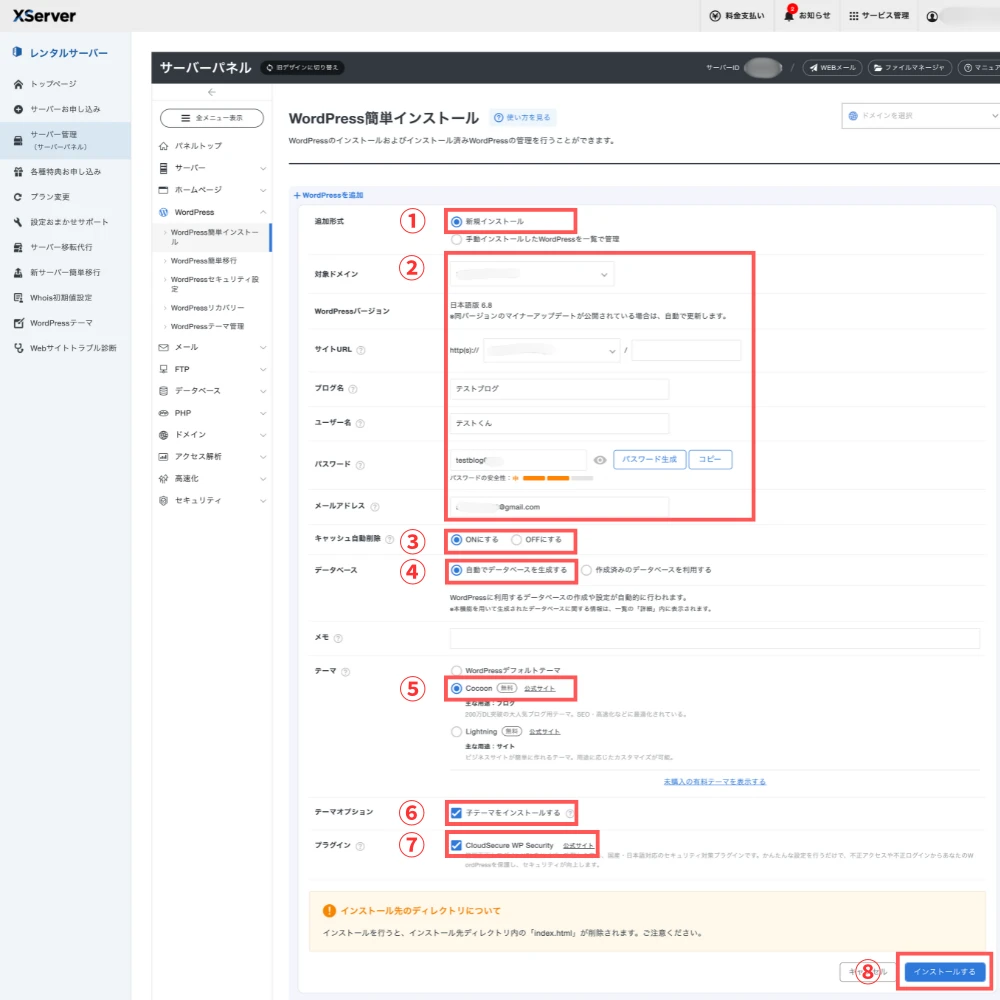
Task: Open WordPressリカバリー menu item
Action: click(207, 308)
